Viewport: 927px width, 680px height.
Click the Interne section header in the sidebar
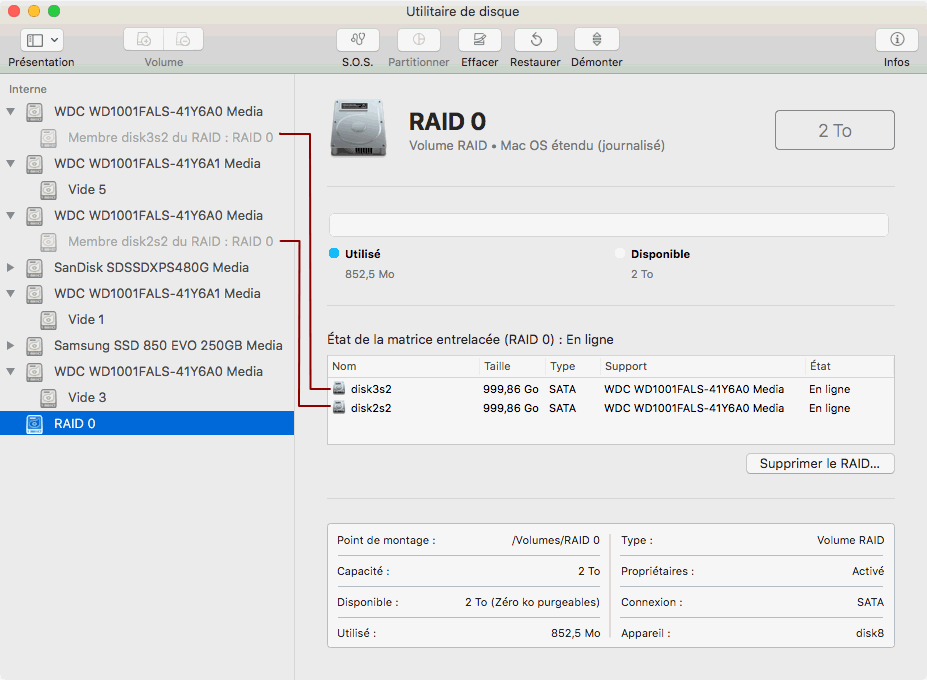[x=28, y=89]
